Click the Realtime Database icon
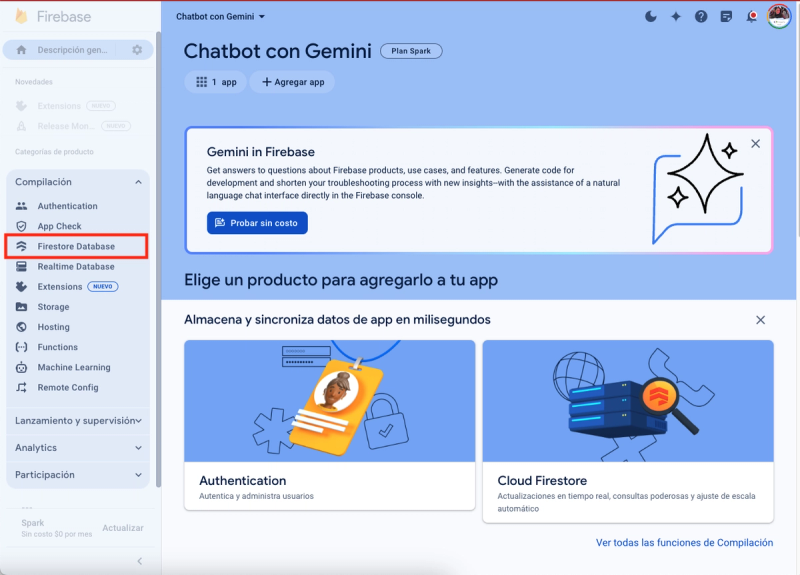This screenshot has height=575, width=800. coord(21,266)
